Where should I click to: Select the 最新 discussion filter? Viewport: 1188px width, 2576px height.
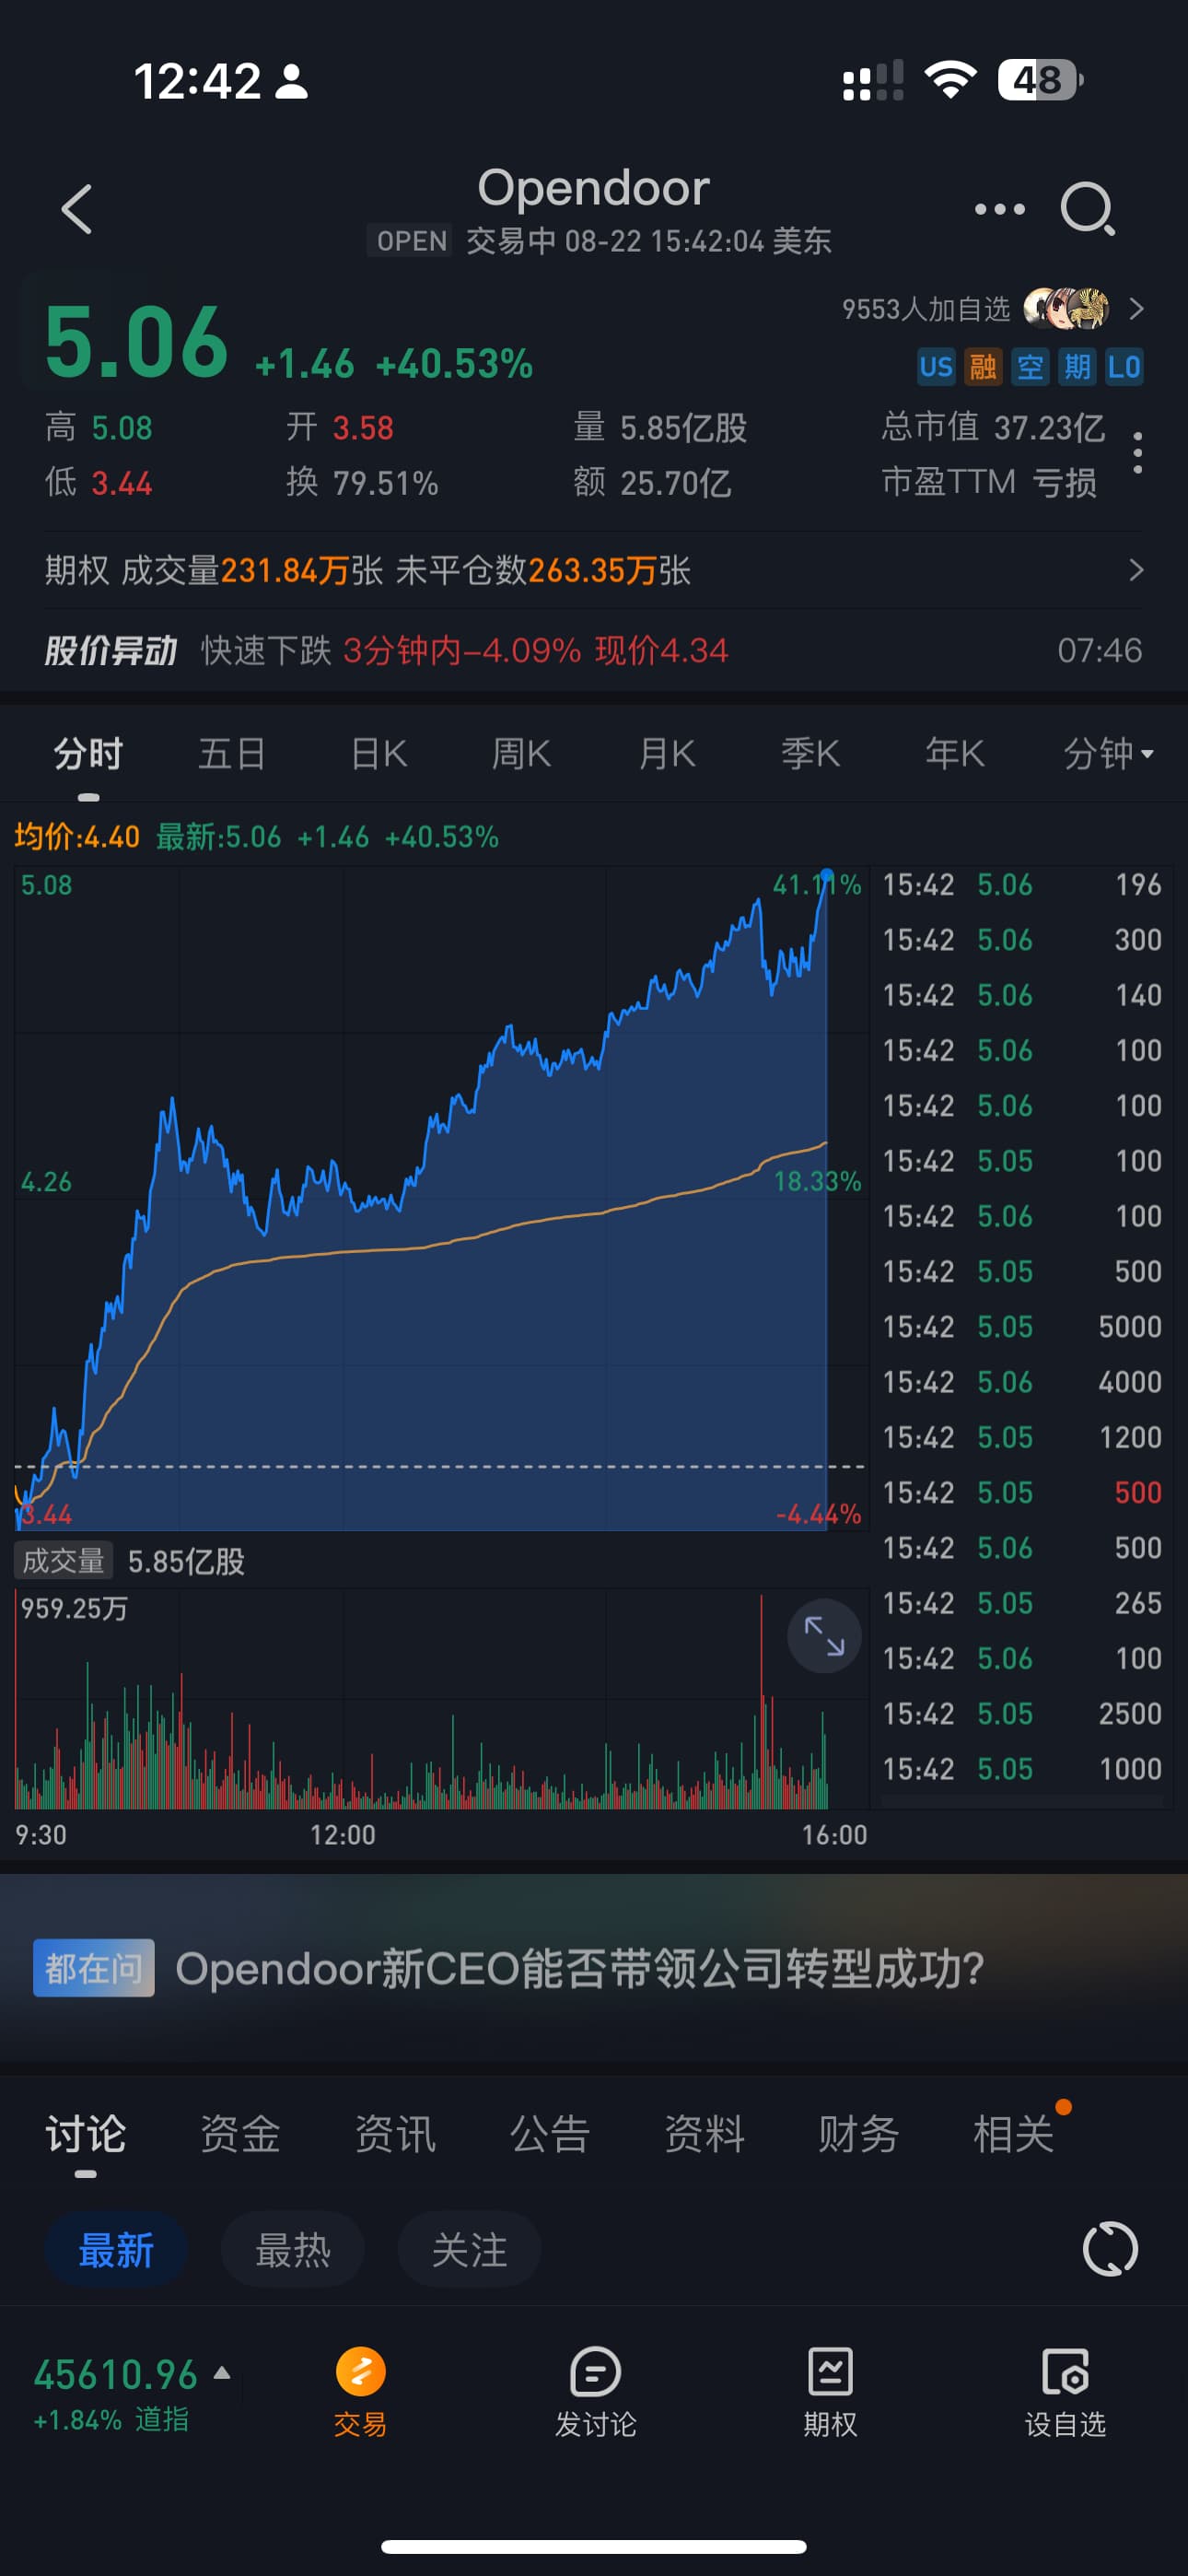pos(116,2250)
